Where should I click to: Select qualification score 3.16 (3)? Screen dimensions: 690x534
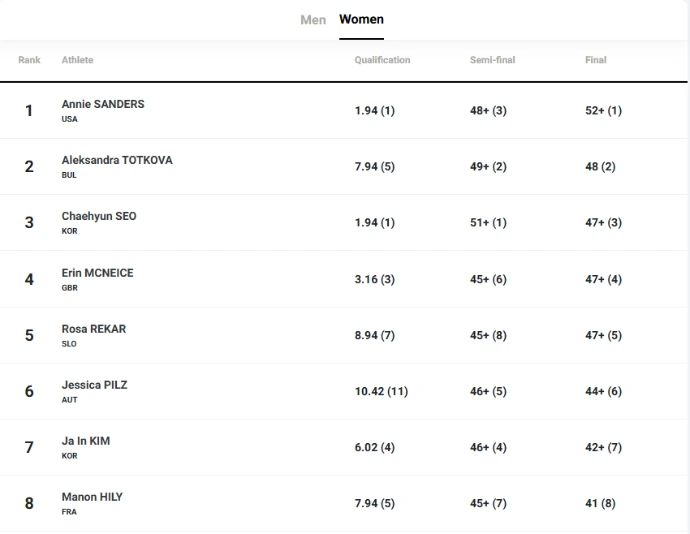[374, 279]
